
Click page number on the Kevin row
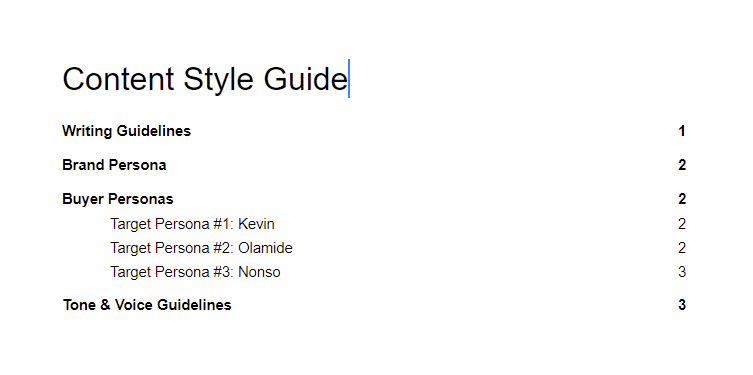click(x=682, y=224)
